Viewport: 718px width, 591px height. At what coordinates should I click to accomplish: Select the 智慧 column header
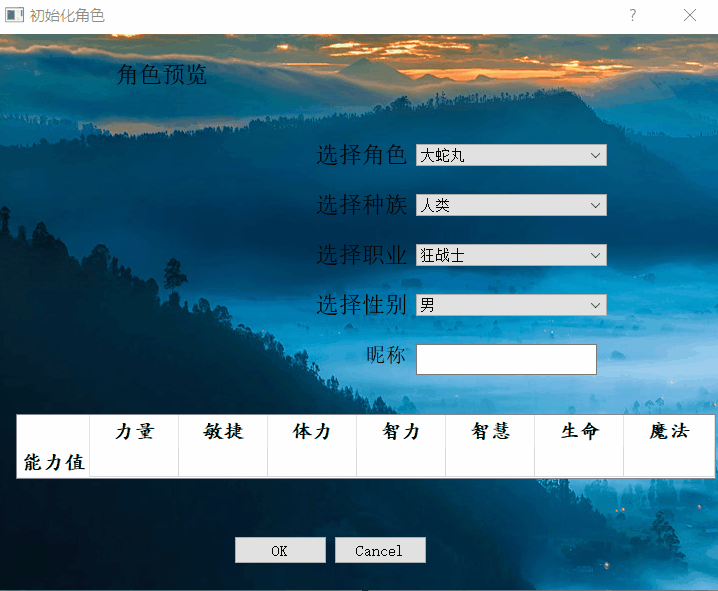tap(490, 431)
